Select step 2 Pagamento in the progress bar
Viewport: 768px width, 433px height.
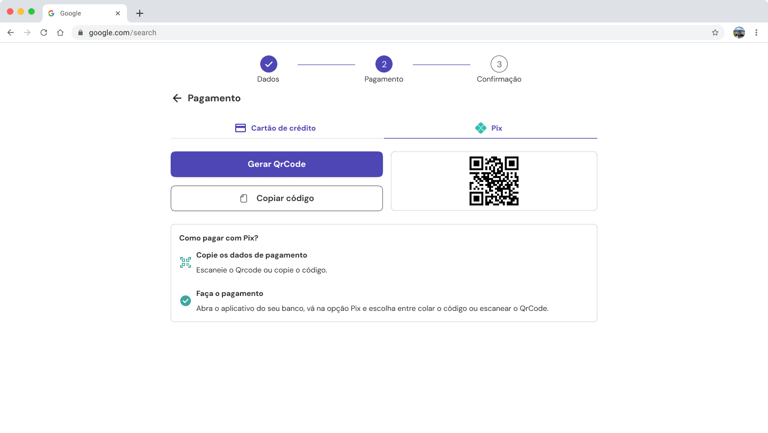click(384, 64)
